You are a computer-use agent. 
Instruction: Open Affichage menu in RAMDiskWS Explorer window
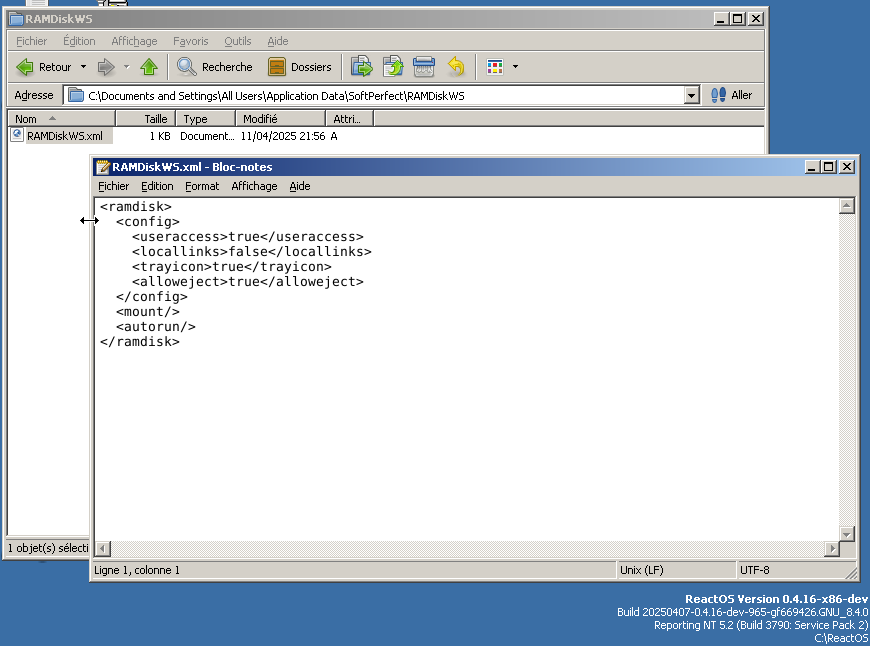point(134,41)
